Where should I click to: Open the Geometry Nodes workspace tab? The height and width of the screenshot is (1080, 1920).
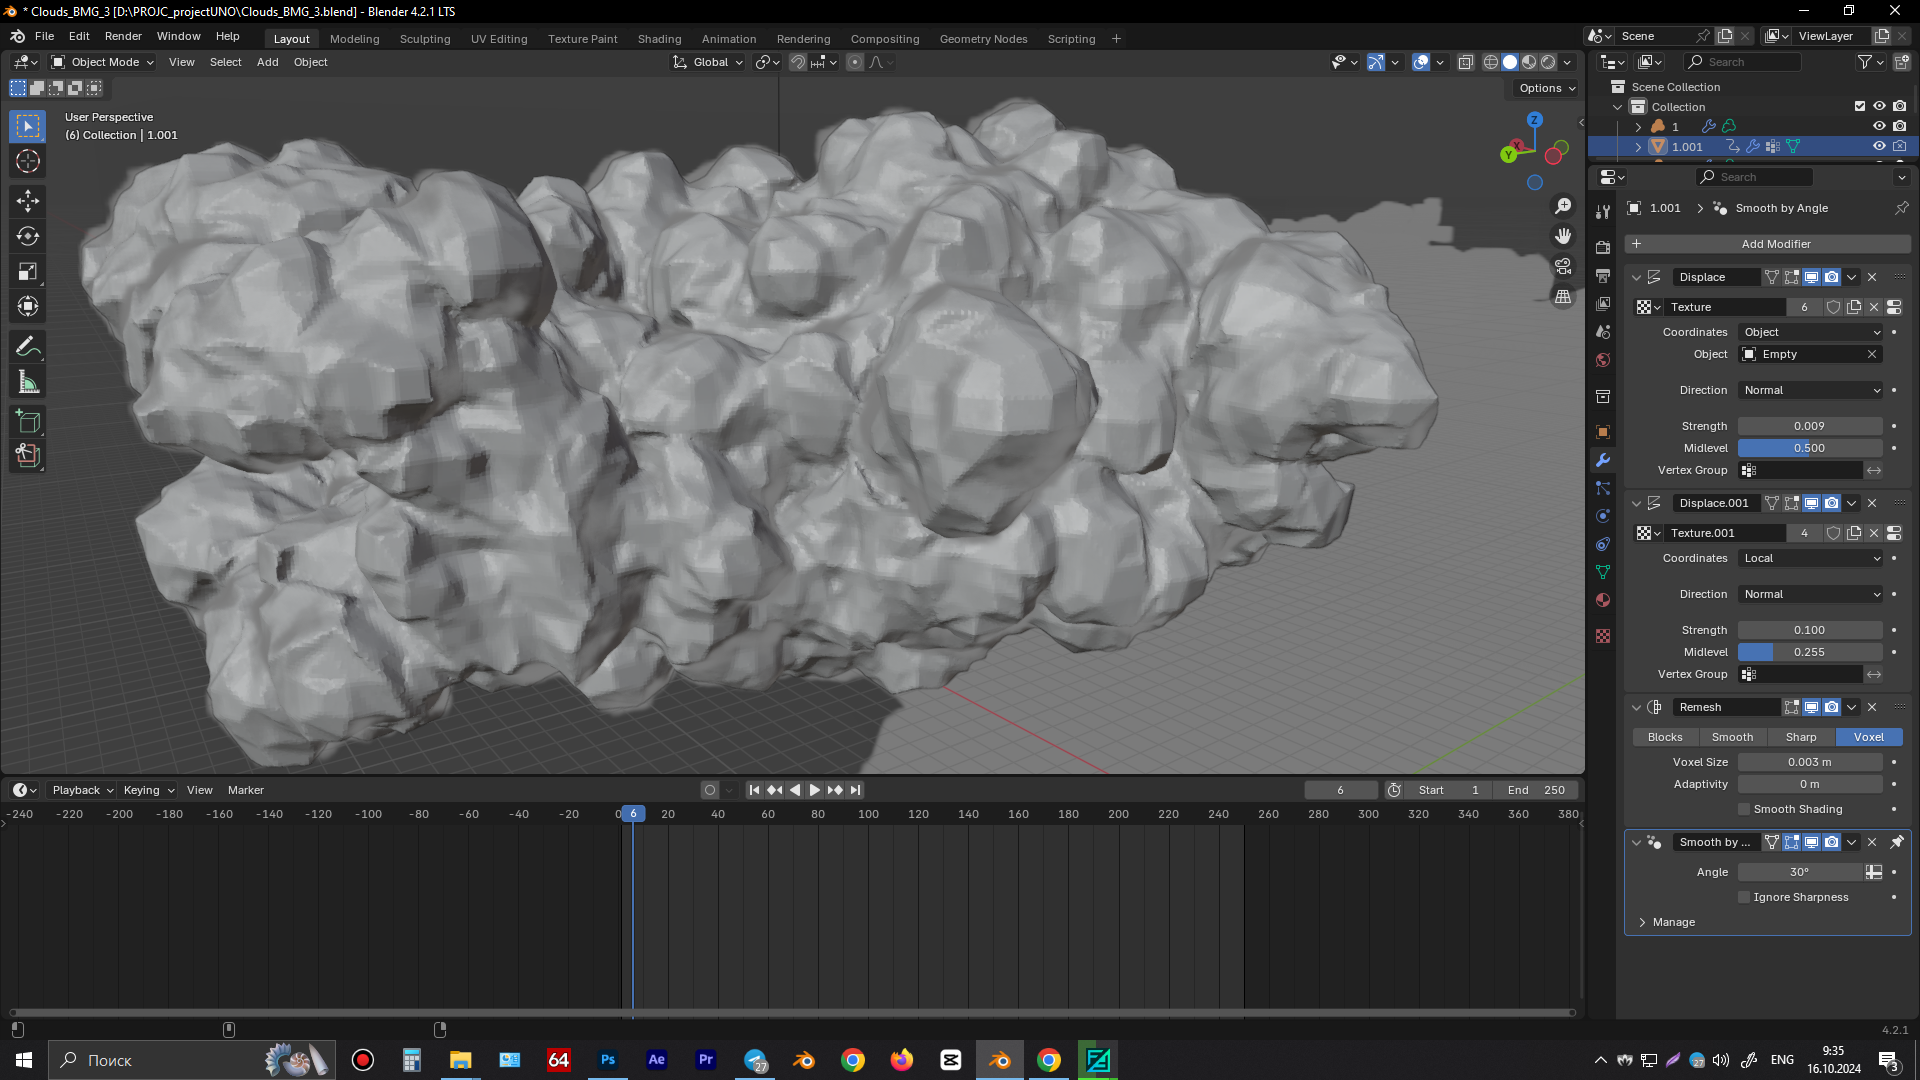983,39
